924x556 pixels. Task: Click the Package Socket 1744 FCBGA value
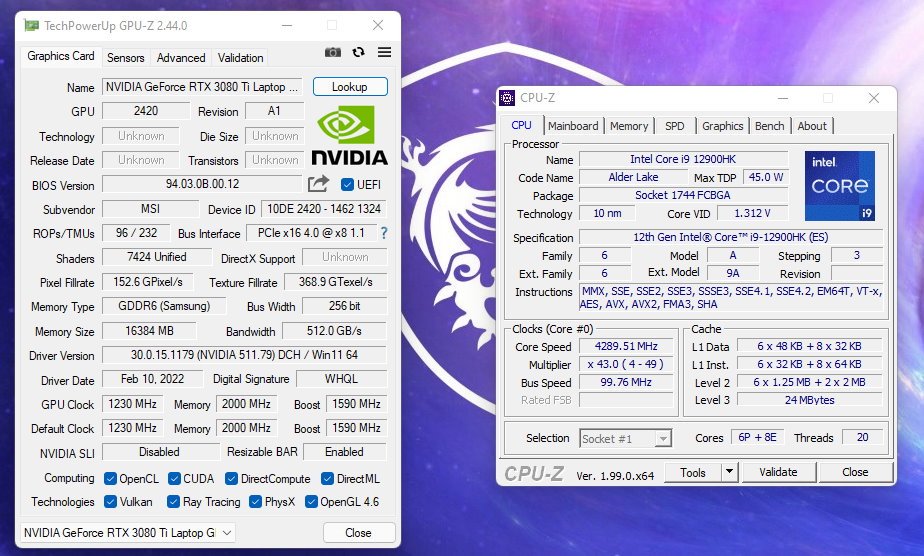[x=684, y=195]
